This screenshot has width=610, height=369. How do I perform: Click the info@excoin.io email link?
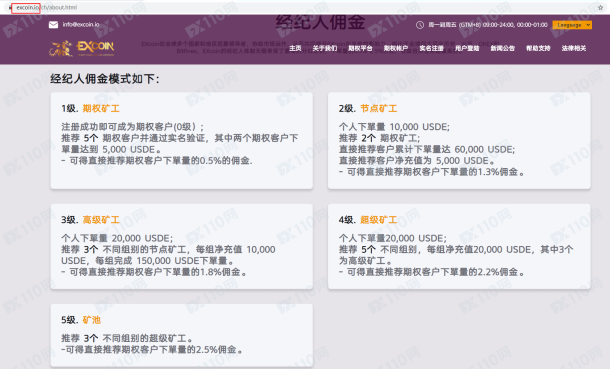click(x=81, y=24)
